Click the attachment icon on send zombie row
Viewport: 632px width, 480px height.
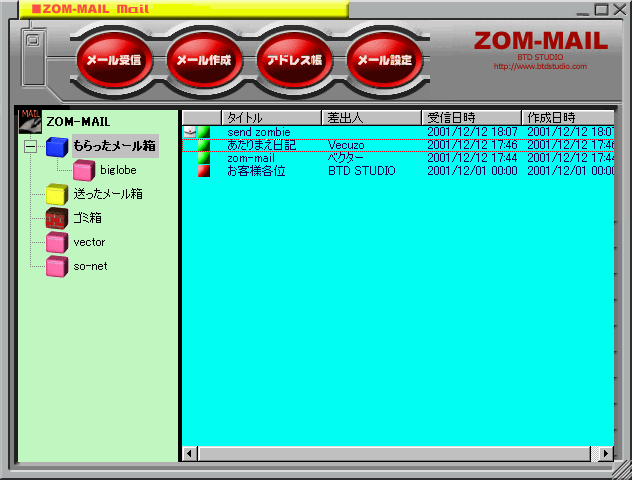point(190,132)
